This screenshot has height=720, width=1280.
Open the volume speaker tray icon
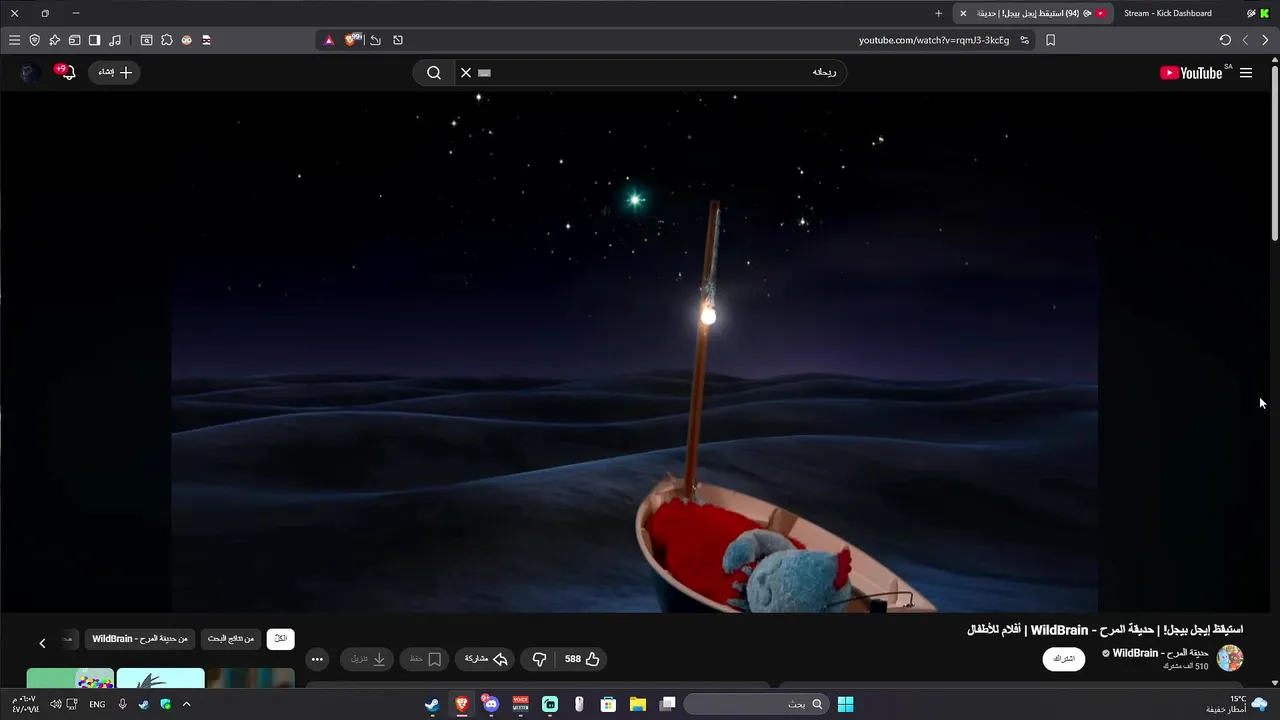[56, 704]
